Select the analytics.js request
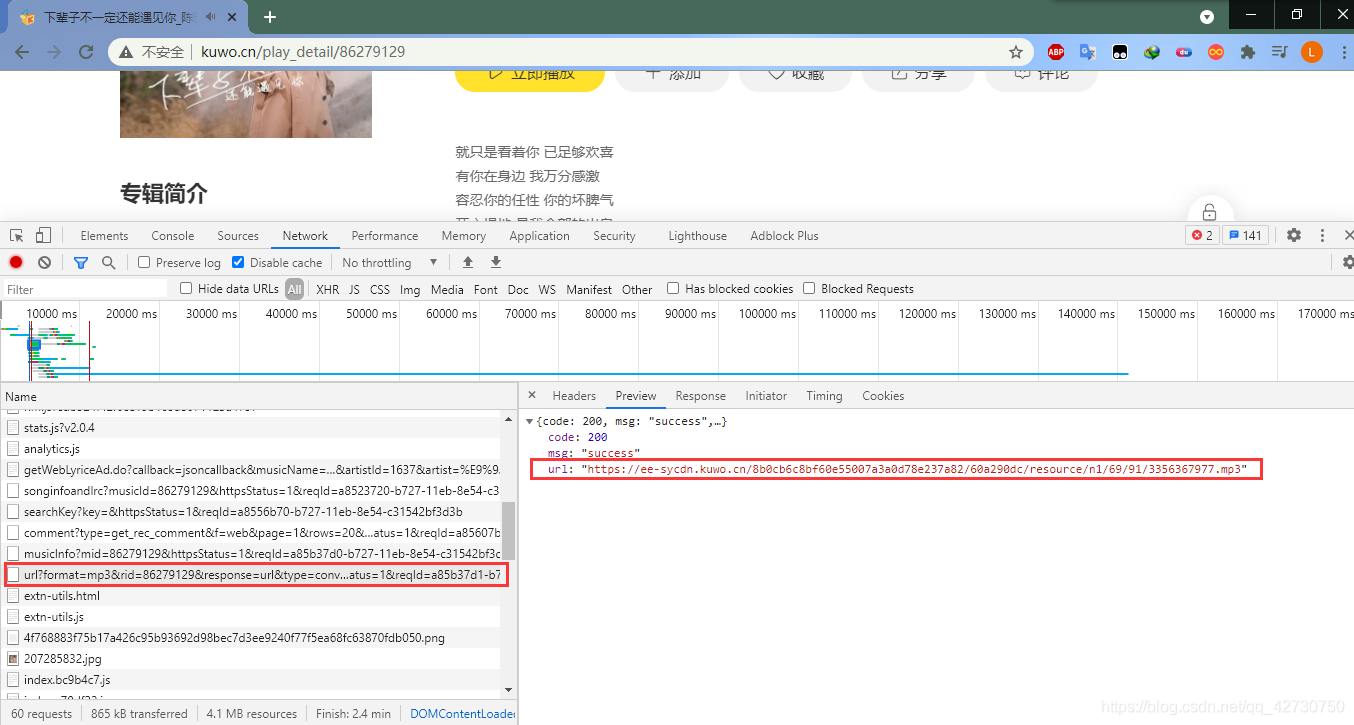The image size is (1354, 725). point(251,448)
